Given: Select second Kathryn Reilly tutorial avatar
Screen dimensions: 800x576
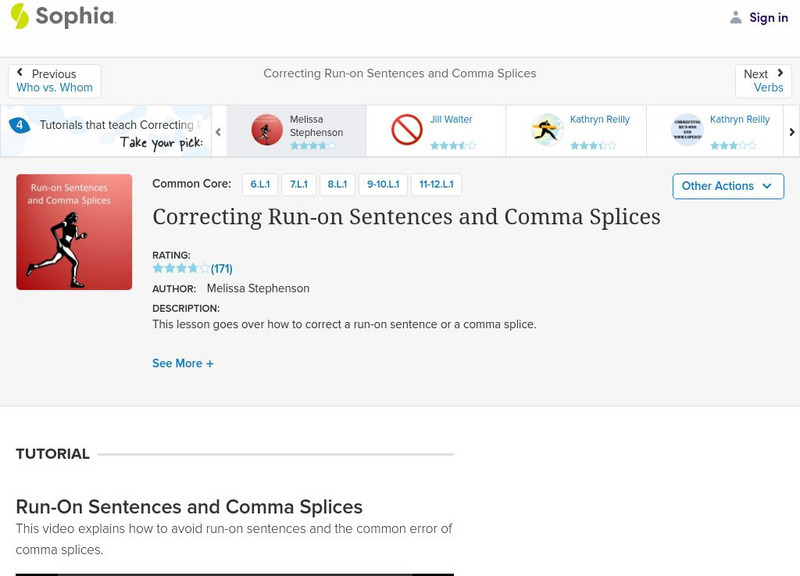Looking at the screenshot, I should [687, 130].
